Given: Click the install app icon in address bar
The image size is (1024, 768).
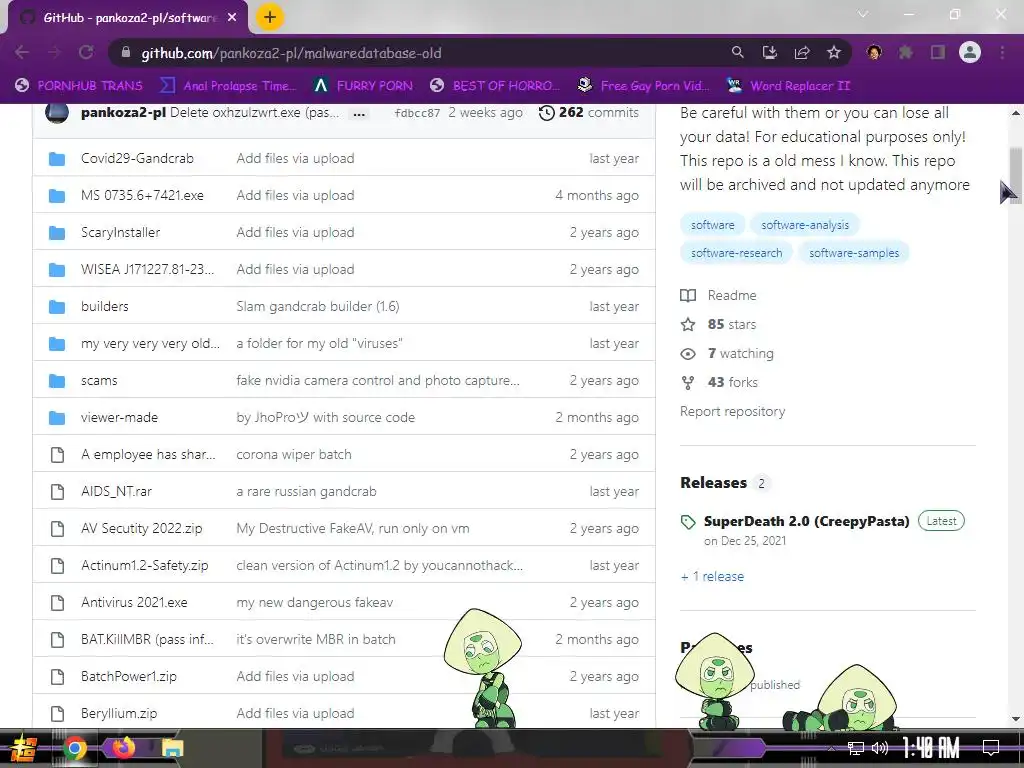Looking at the screenshot, I should coord(770,53).
